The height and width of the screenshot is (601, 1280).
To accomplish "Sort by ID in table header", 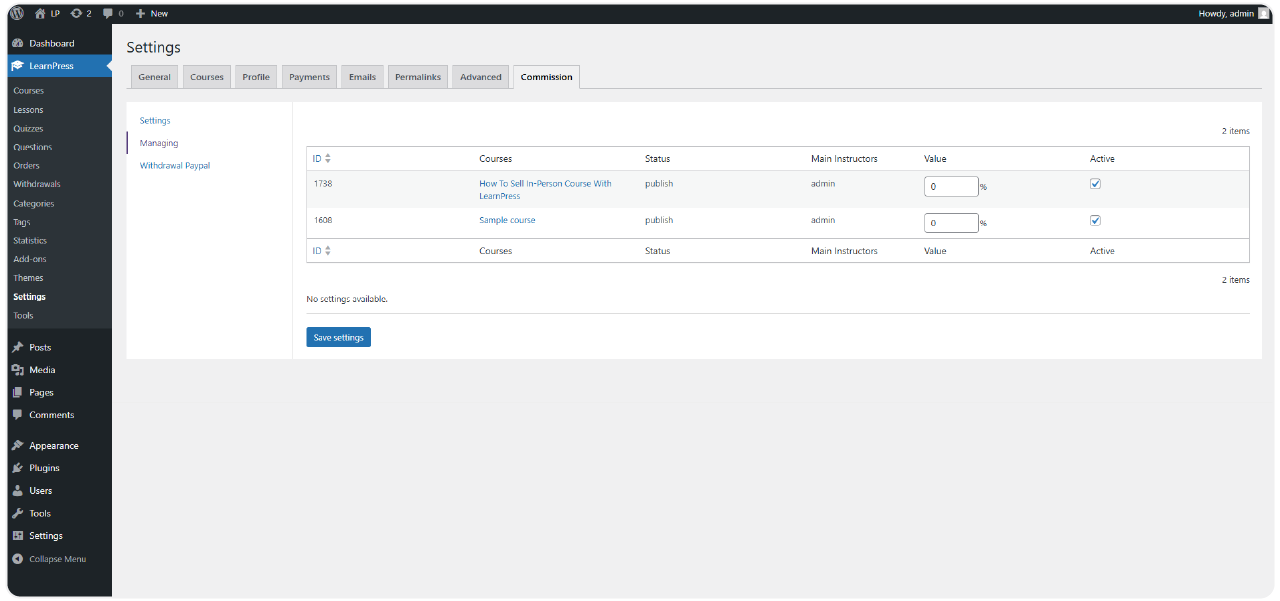I will [x=321, y=159].
